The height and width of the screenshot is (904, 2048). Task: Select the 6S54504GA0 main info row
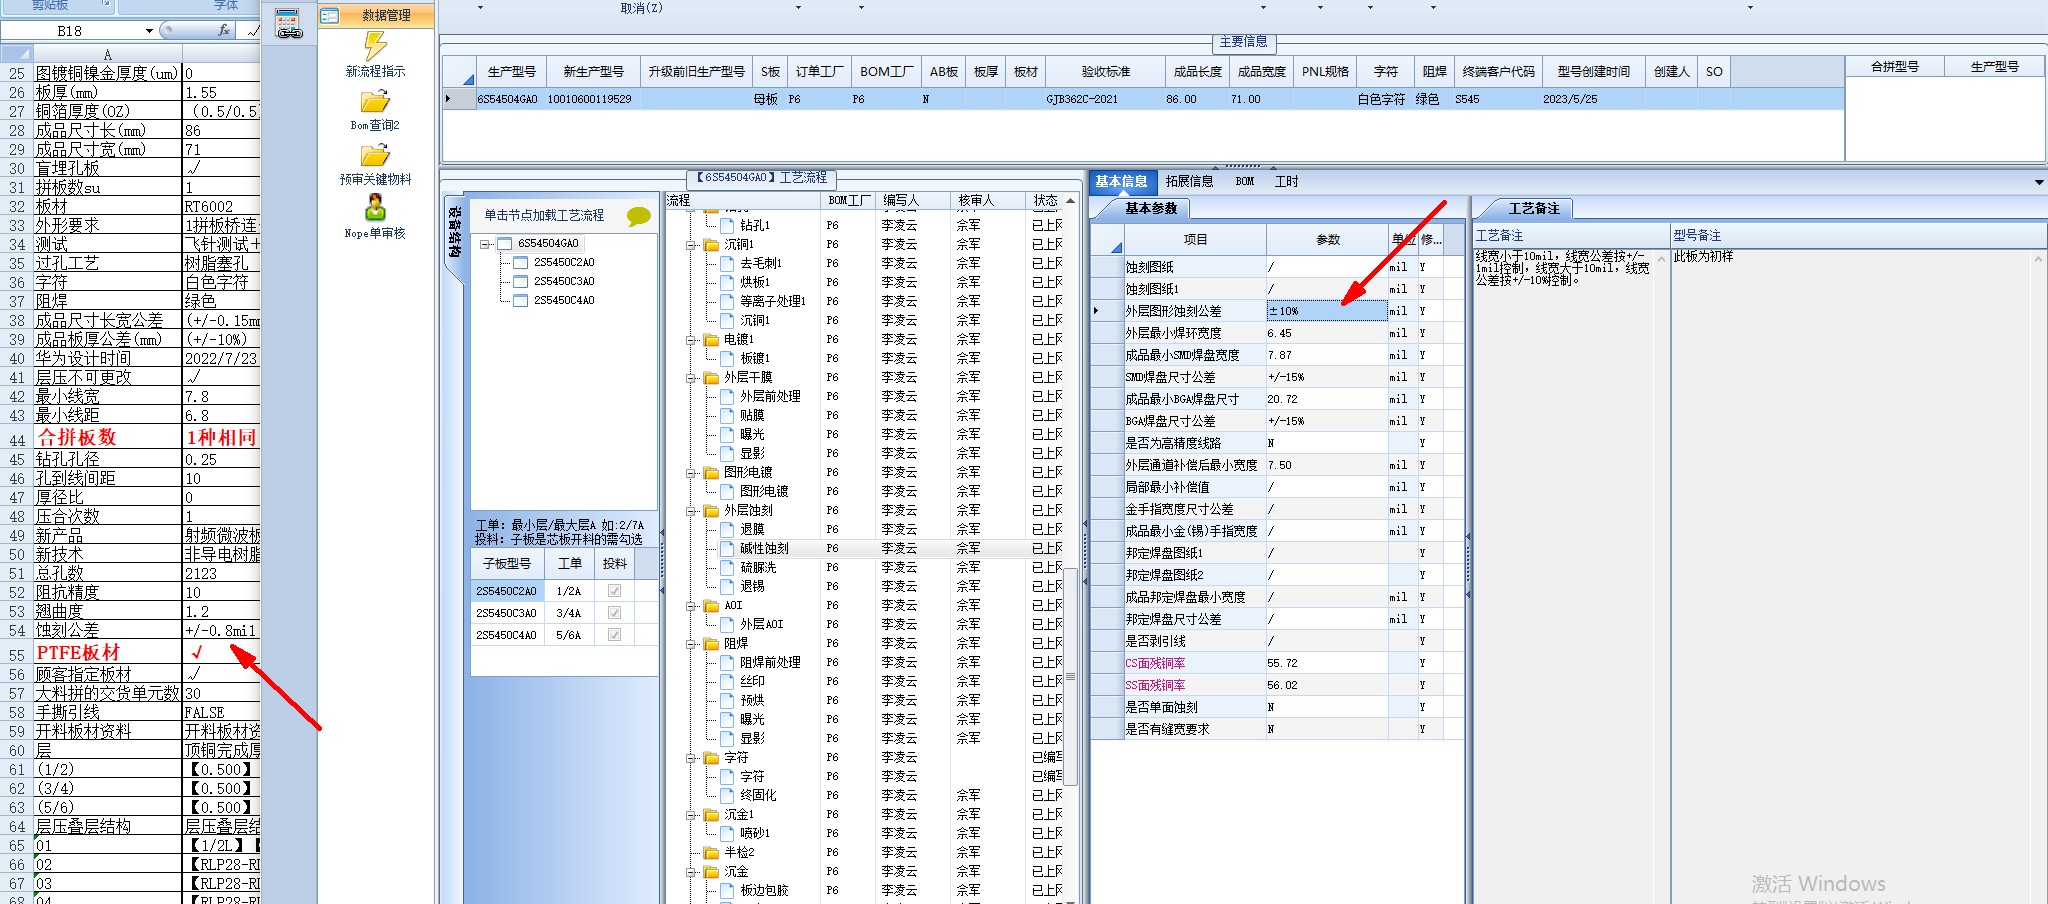pyautogui.click(x=1143, y=99)
